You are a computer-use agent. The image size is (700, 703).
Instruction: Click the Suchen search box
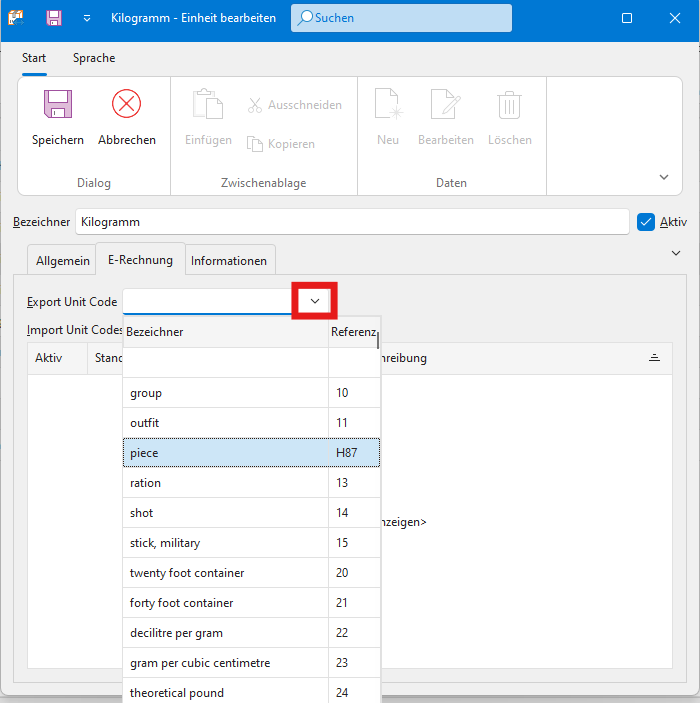tap(400, 18)
